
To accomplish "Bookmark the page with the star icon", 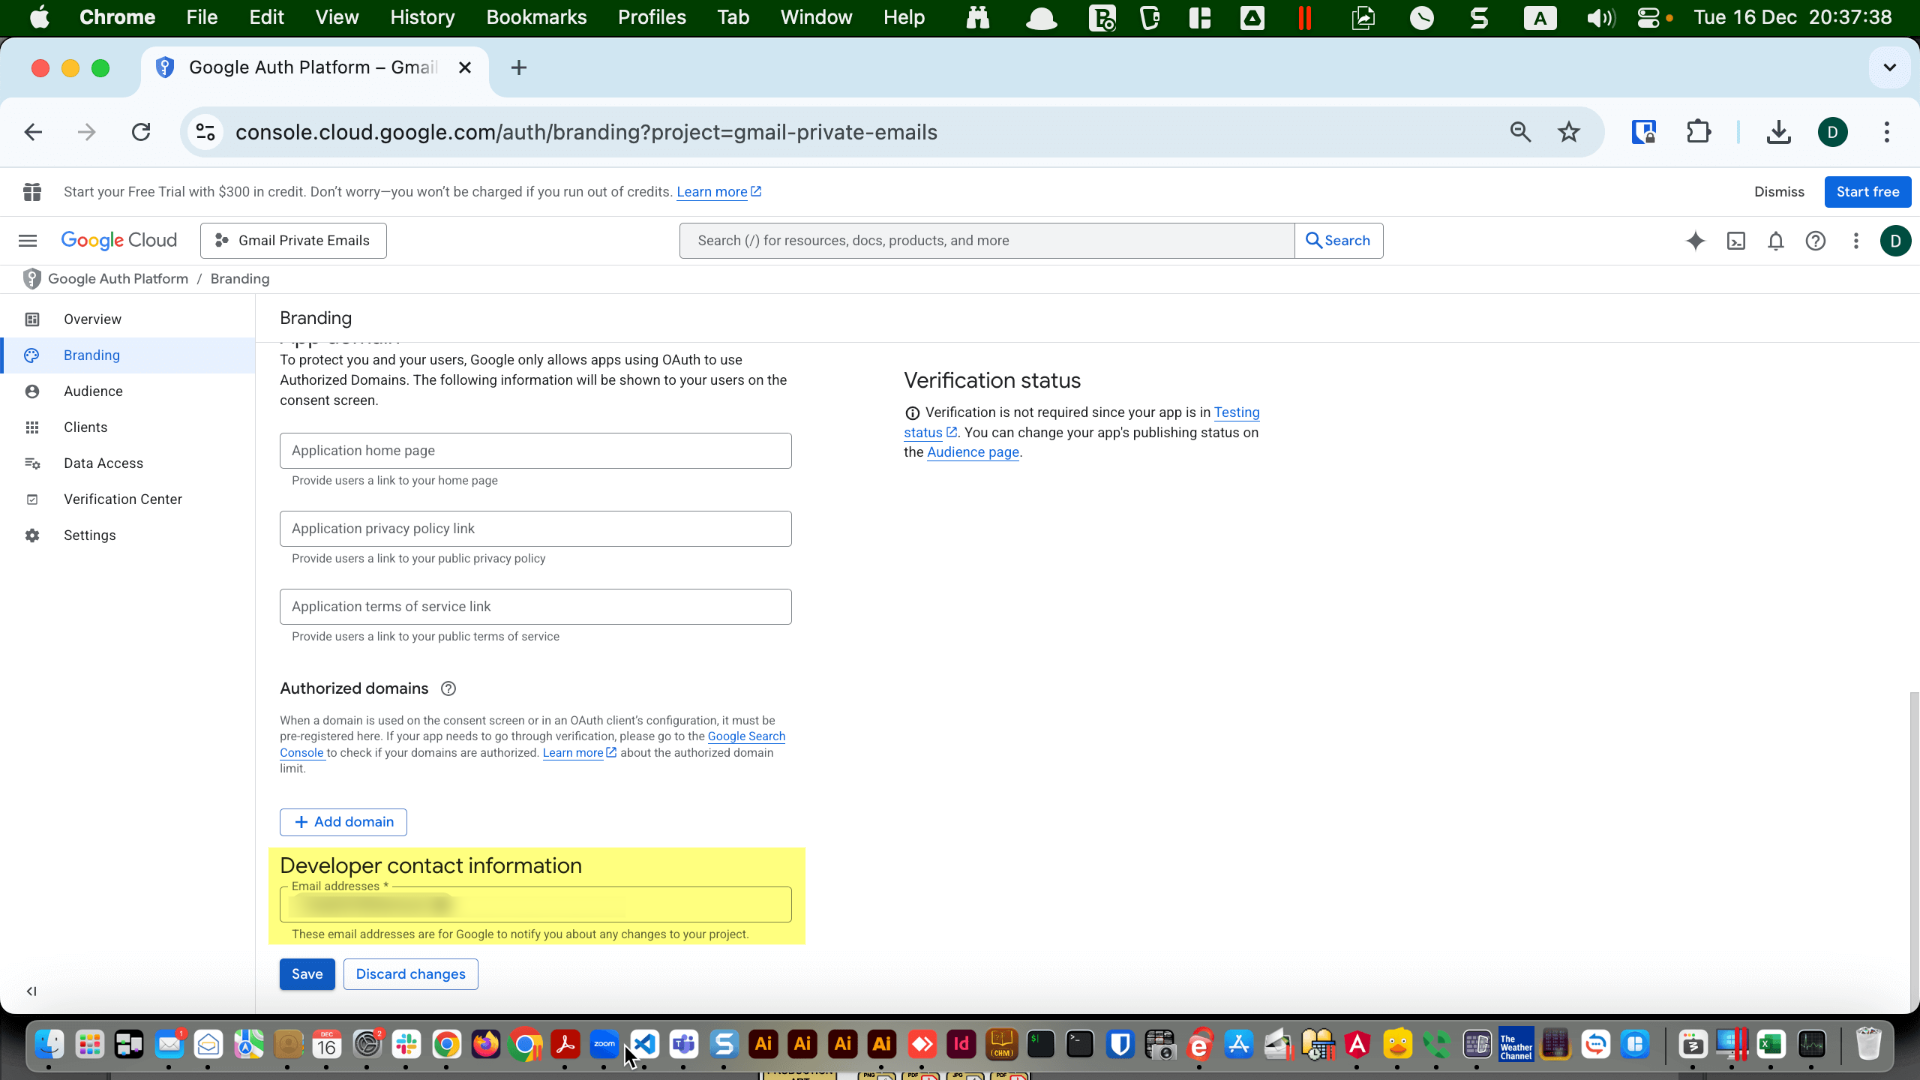I will pos(1569,131).
